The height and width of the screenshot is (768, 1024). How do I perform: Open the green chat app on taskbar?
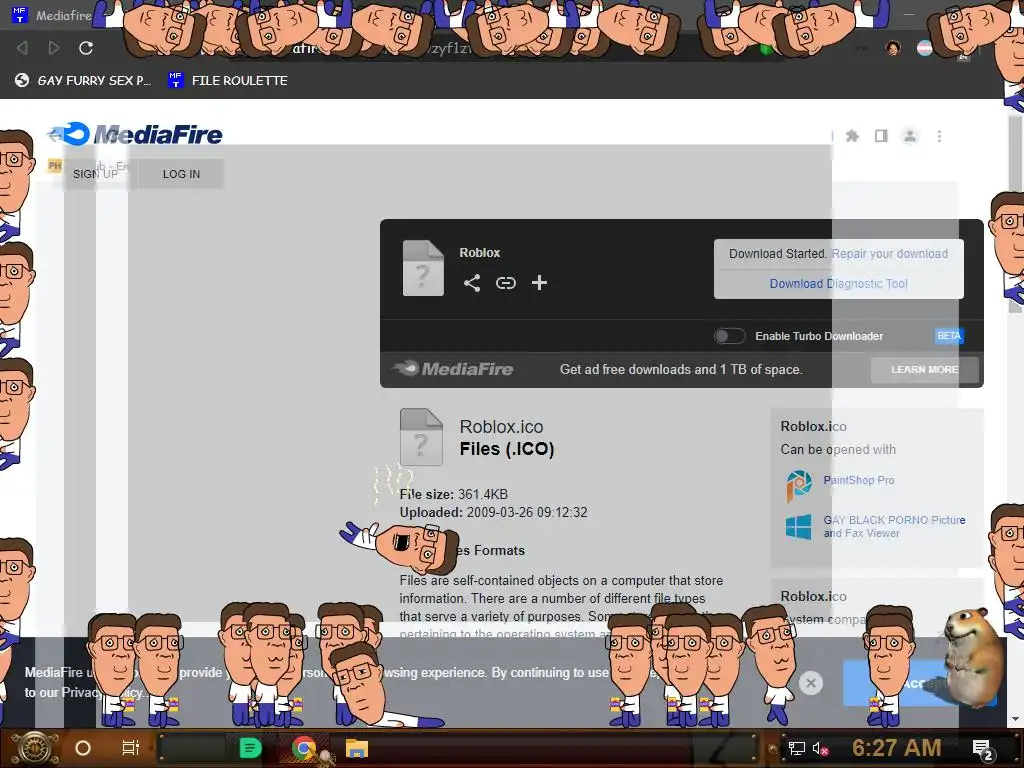pos(250,748)
